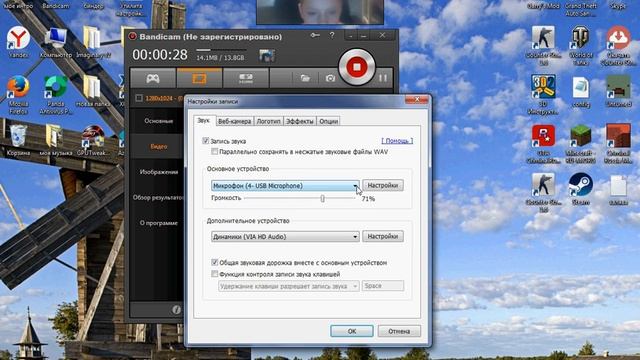Select Bandicam game recording mode gamepad icon

pyautogui.click(x=153, y=78)
